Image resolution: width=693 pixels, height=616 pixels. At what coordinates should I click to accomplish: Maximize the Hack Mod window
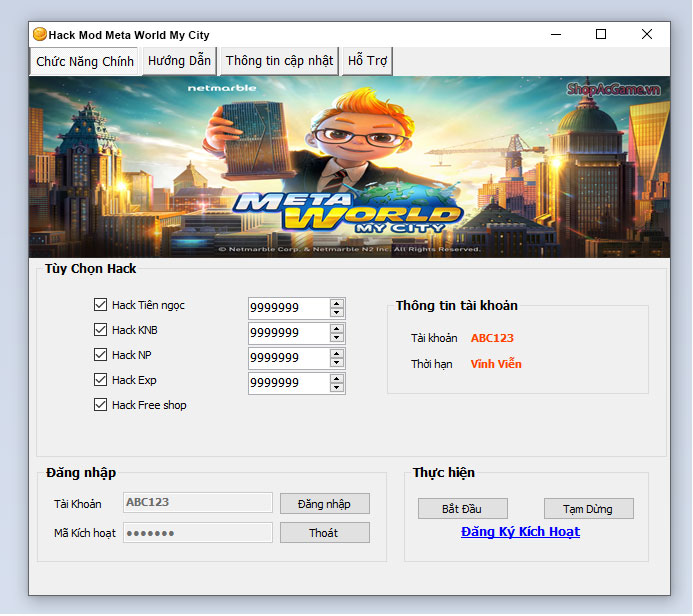click(601, 34)
